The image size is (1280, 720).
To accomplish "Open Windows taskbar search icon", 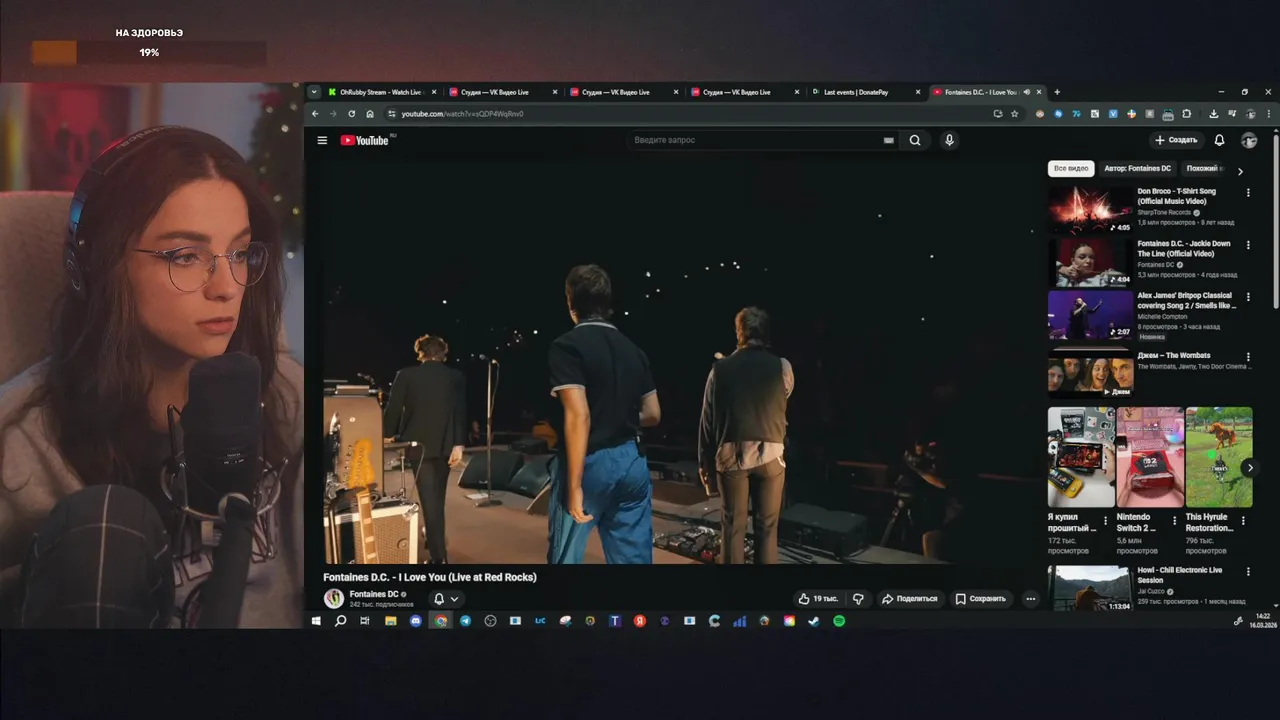I will pos(340,621).
